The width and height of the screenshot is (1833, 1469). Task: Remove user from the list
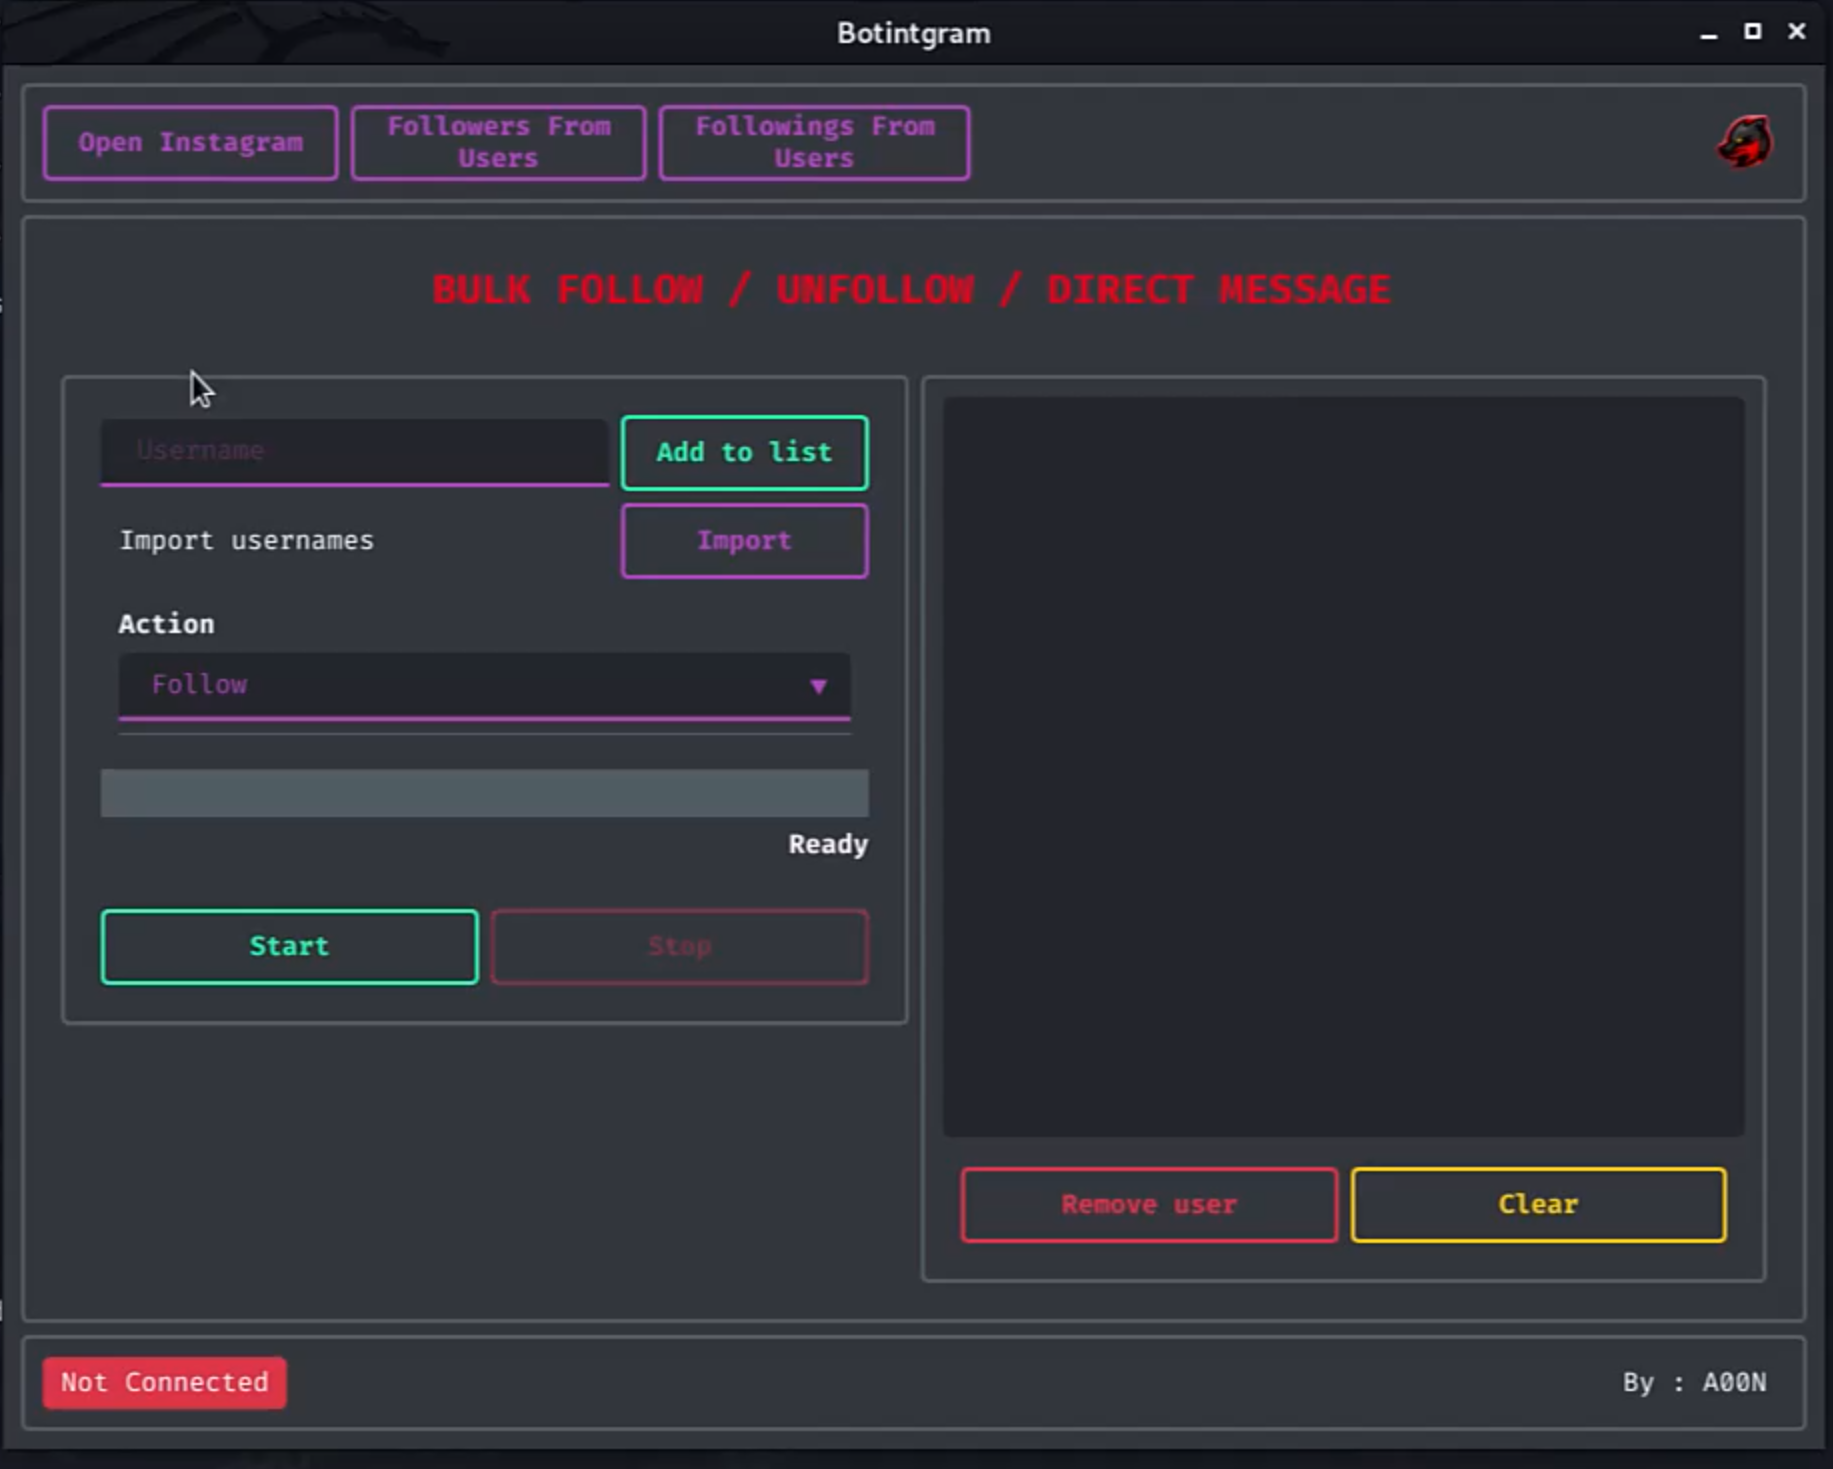pos(1149,1204)
